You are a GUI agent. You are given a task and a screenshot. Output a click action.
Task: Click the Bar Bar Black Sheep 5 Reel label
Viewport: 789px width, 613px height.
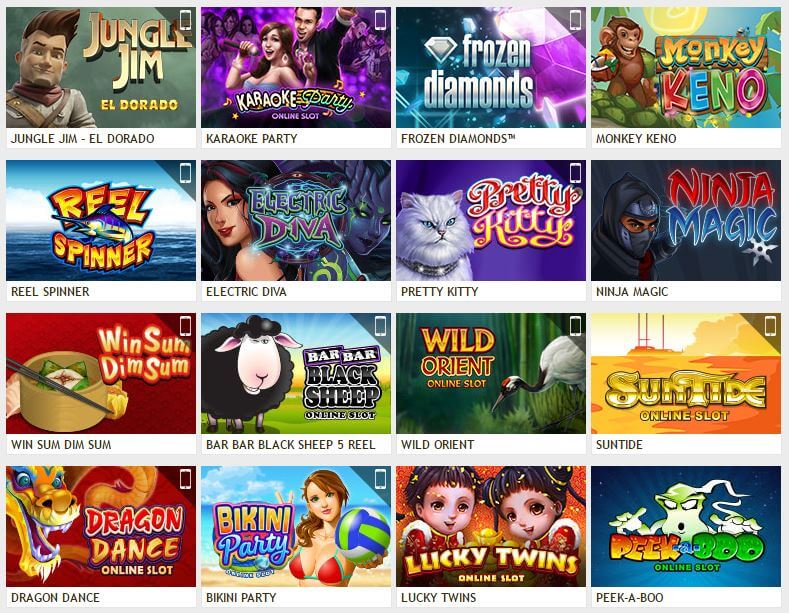click(290, 444)
